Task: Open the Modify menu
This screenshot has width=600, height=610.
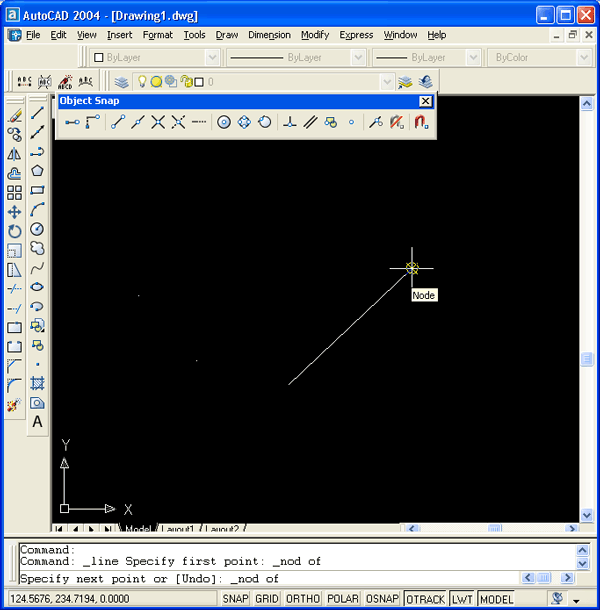Action: [315, 35]
